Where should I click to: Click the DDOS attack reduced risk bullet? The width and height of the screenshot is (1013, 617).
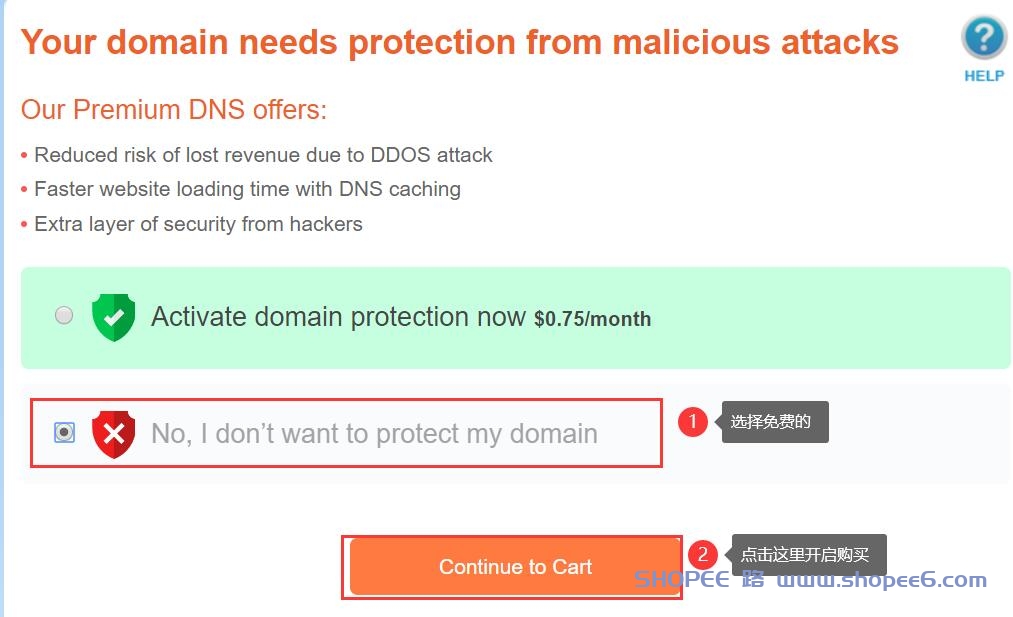(x=263, y=155)
